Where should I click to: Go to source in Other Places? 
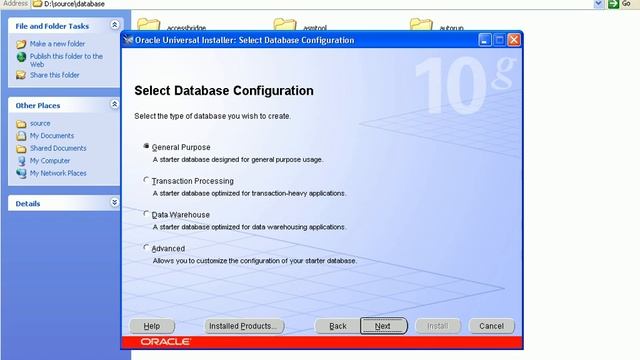click(40, 123)
